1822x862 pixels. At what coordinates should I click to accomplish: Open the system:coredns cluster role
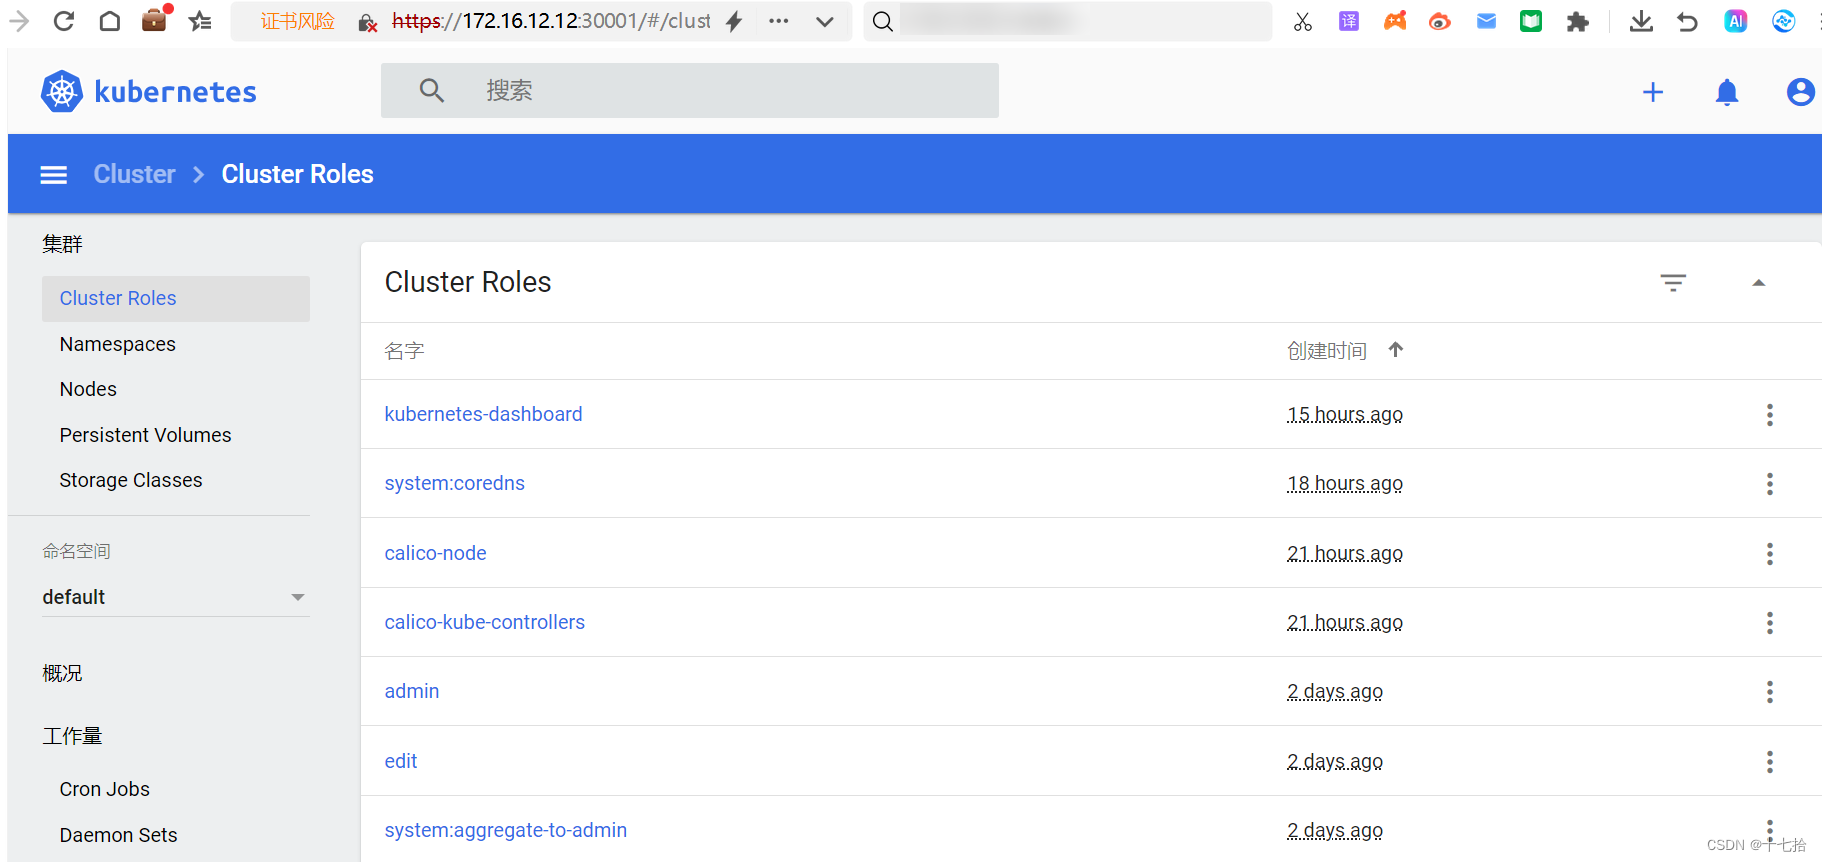point(455,483)
